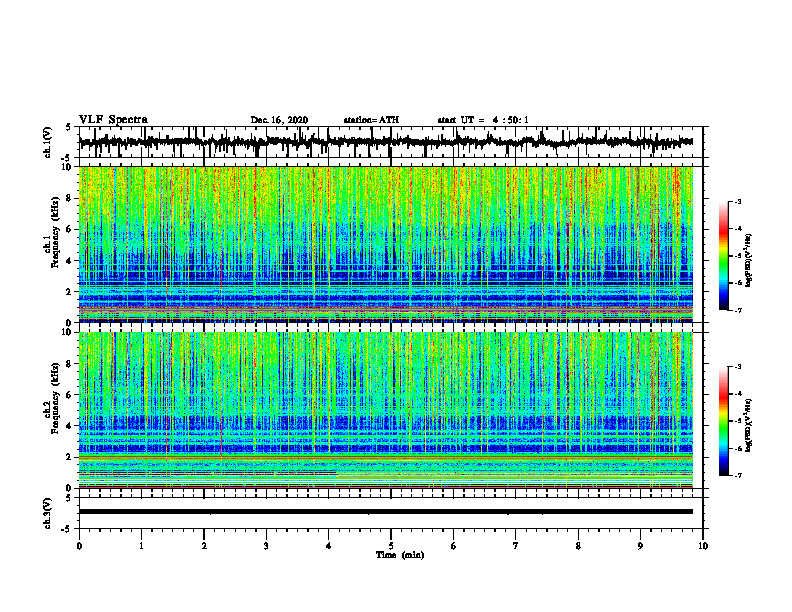
Task: Click time axis tick label '9'
Action: click(640, 546)
